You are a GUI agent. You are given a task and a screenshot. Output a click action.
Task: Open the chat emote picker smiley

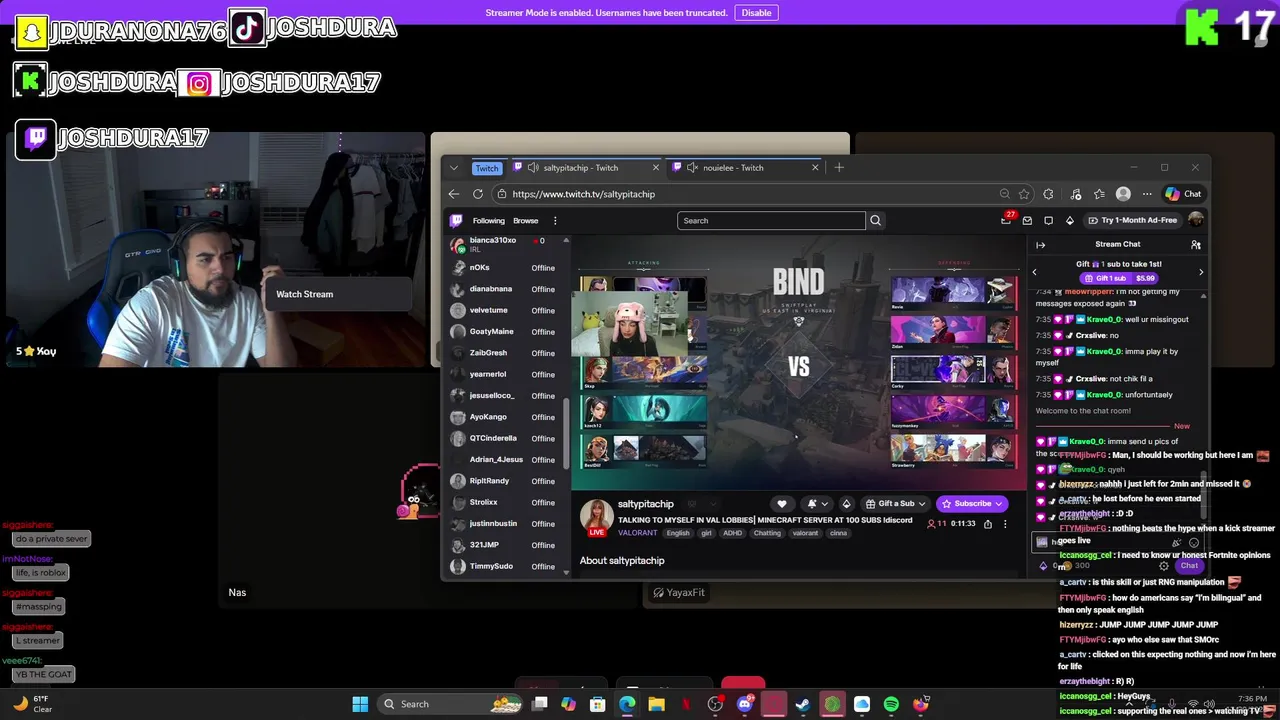coord(1194,543)
